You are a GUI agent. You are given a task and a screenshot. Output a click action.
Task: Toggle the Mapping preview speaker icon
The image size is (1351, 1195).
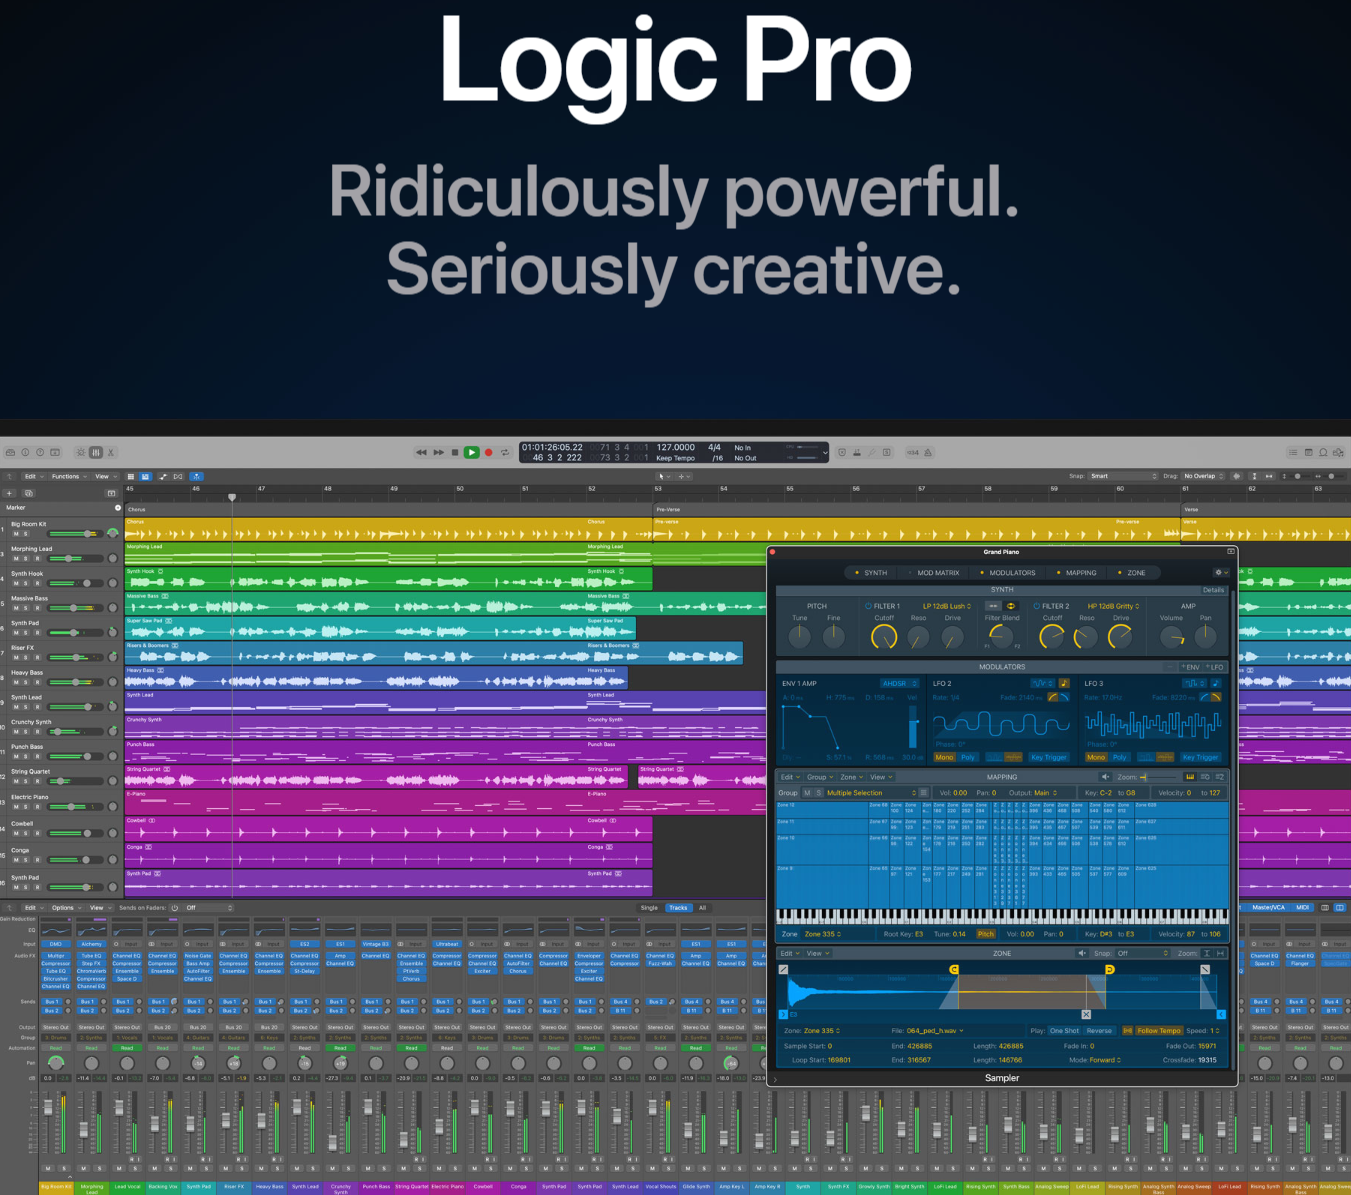[1105, 777]
